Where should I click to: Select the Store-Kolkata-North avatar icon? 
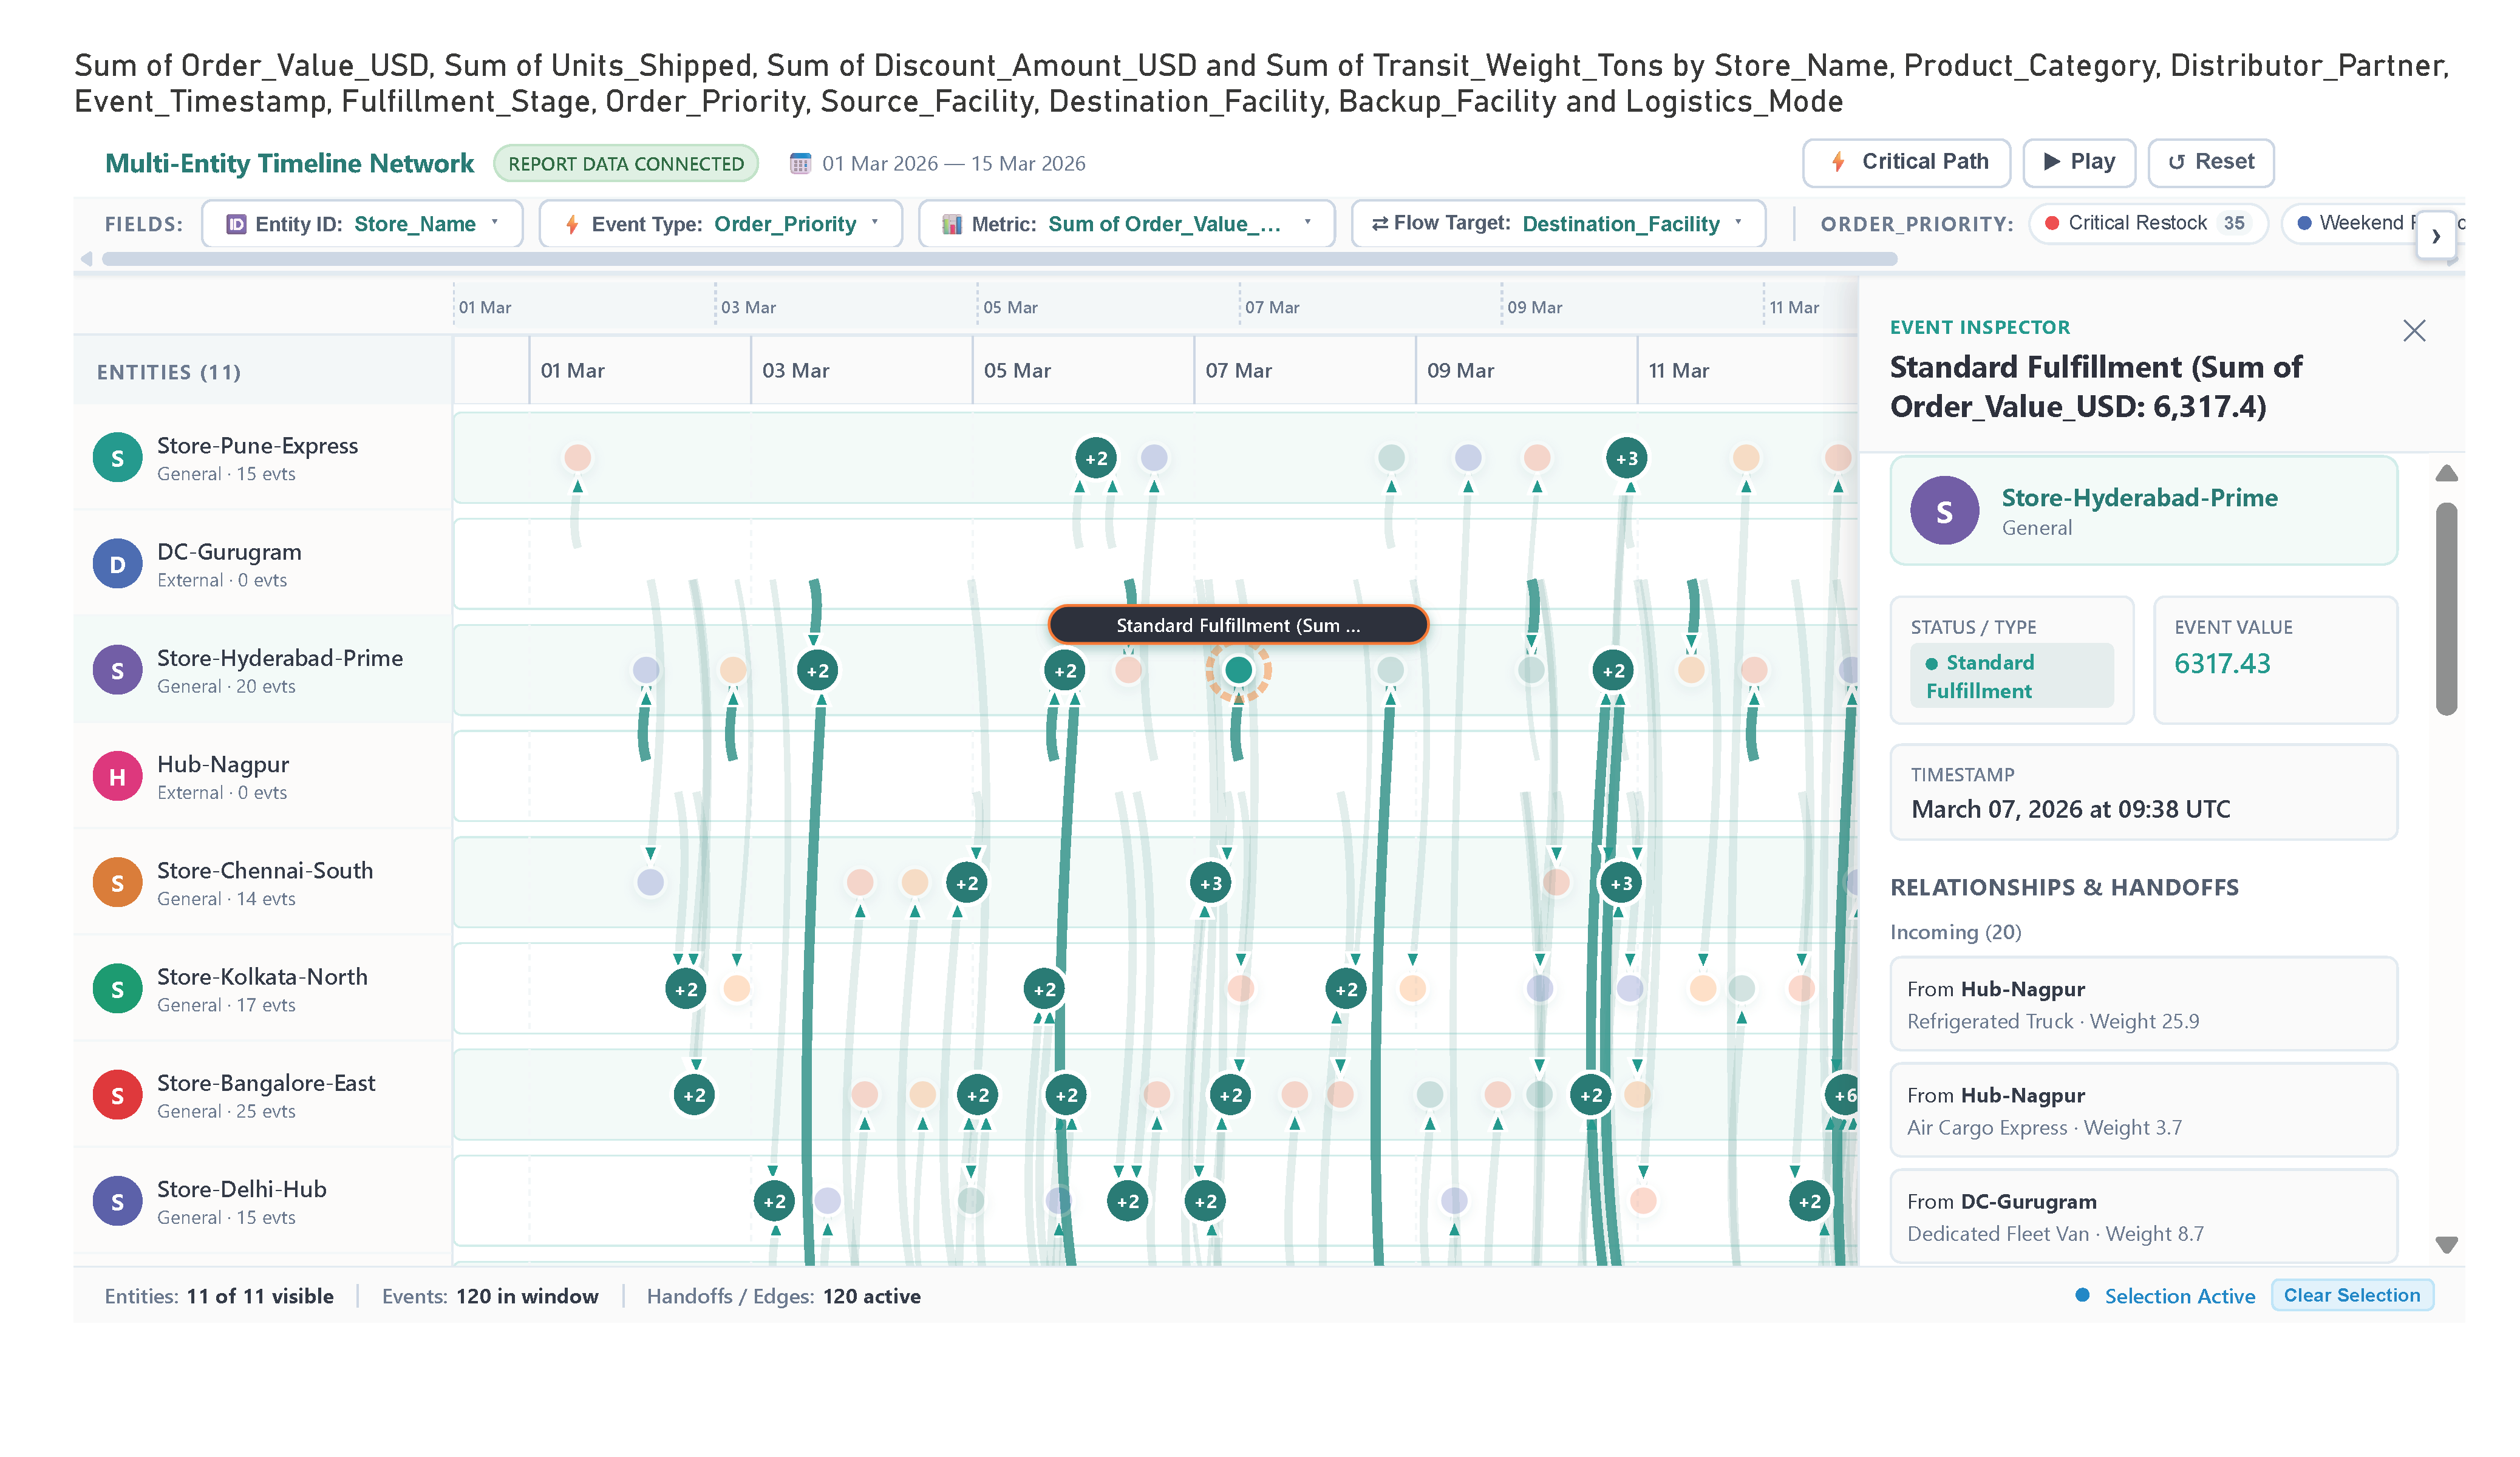(117, 989)
